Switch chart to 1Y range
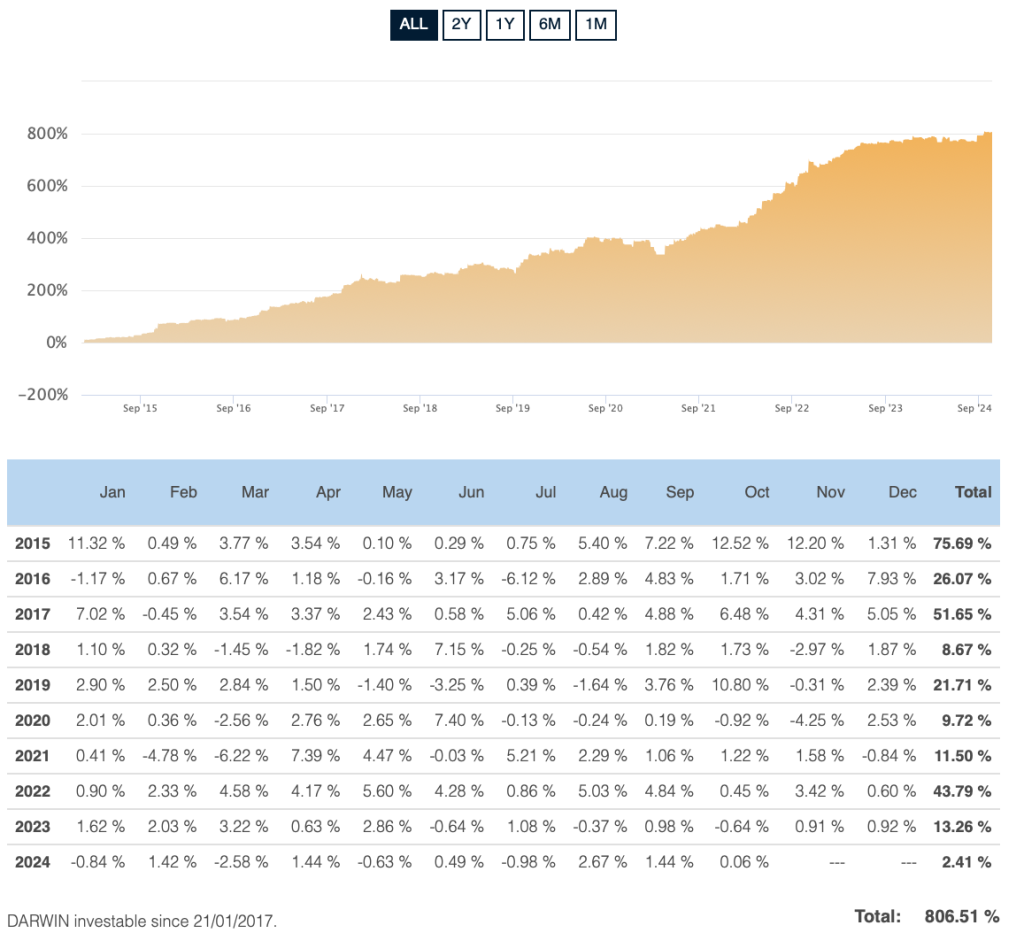This screenshot has width=1024, height=933. pyautogui.click(x=505, y=25)
